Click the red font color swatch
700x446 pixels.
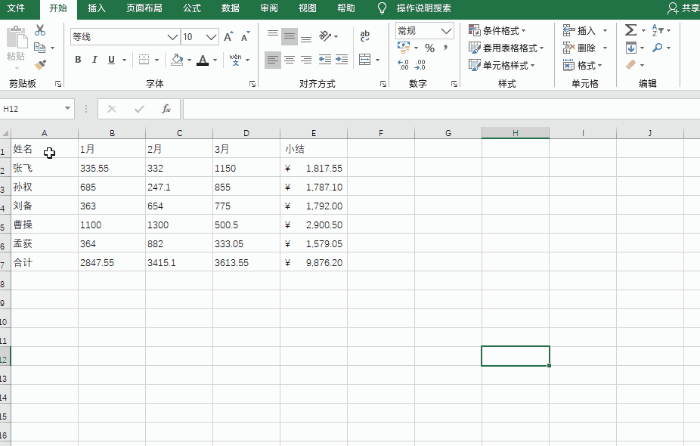tap(203, 60)
